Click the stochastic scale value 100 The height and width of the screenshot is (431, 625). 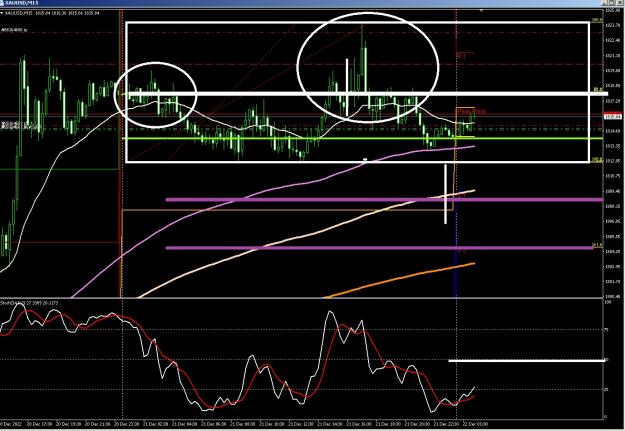pos(607,303)
